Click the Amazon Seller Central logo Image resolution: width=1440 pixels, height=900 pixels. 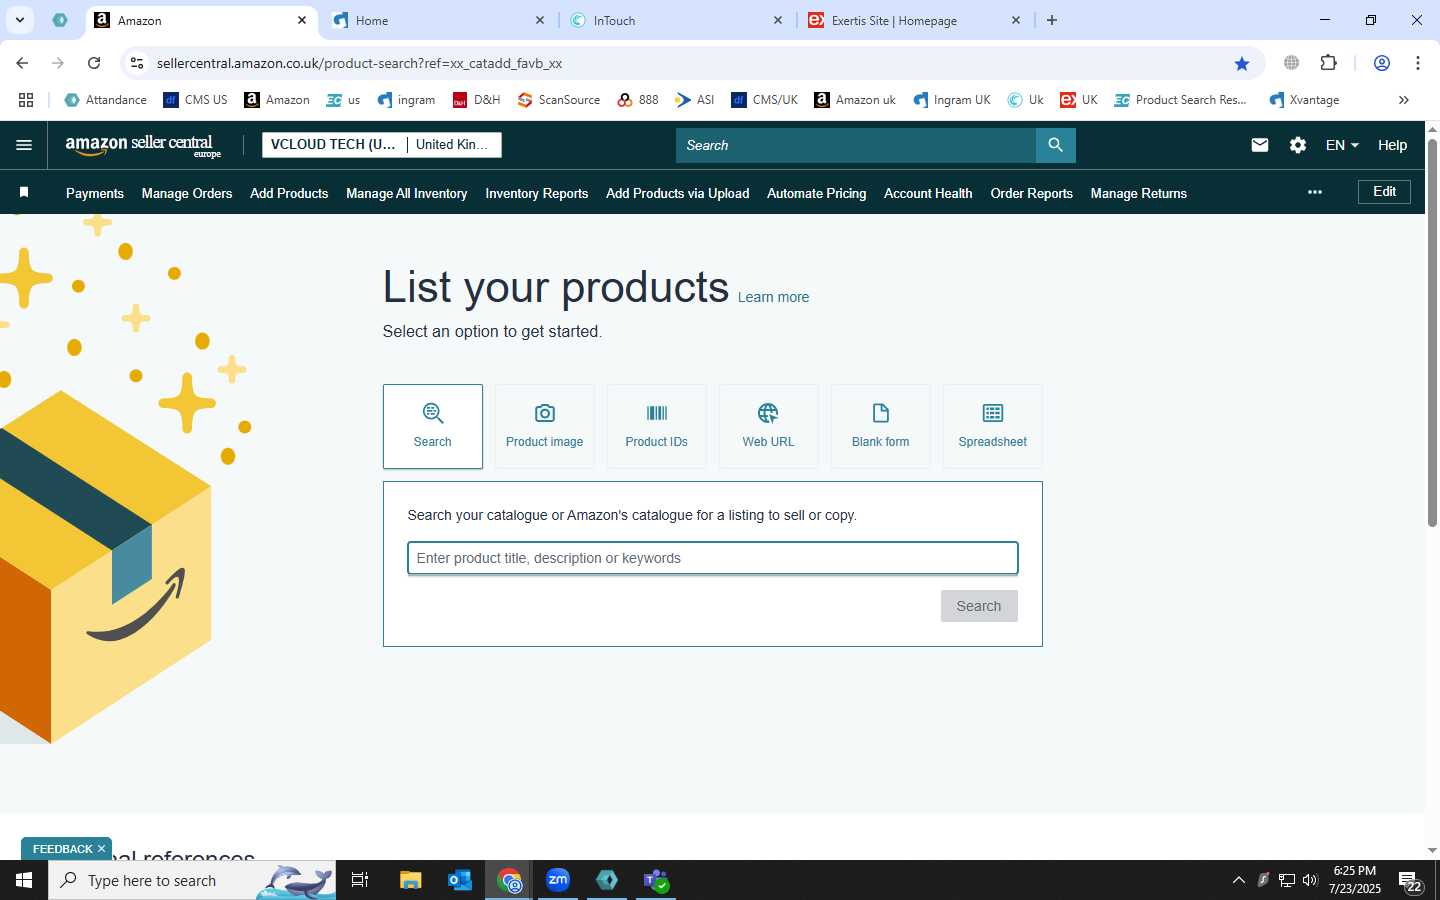(143, 146)
